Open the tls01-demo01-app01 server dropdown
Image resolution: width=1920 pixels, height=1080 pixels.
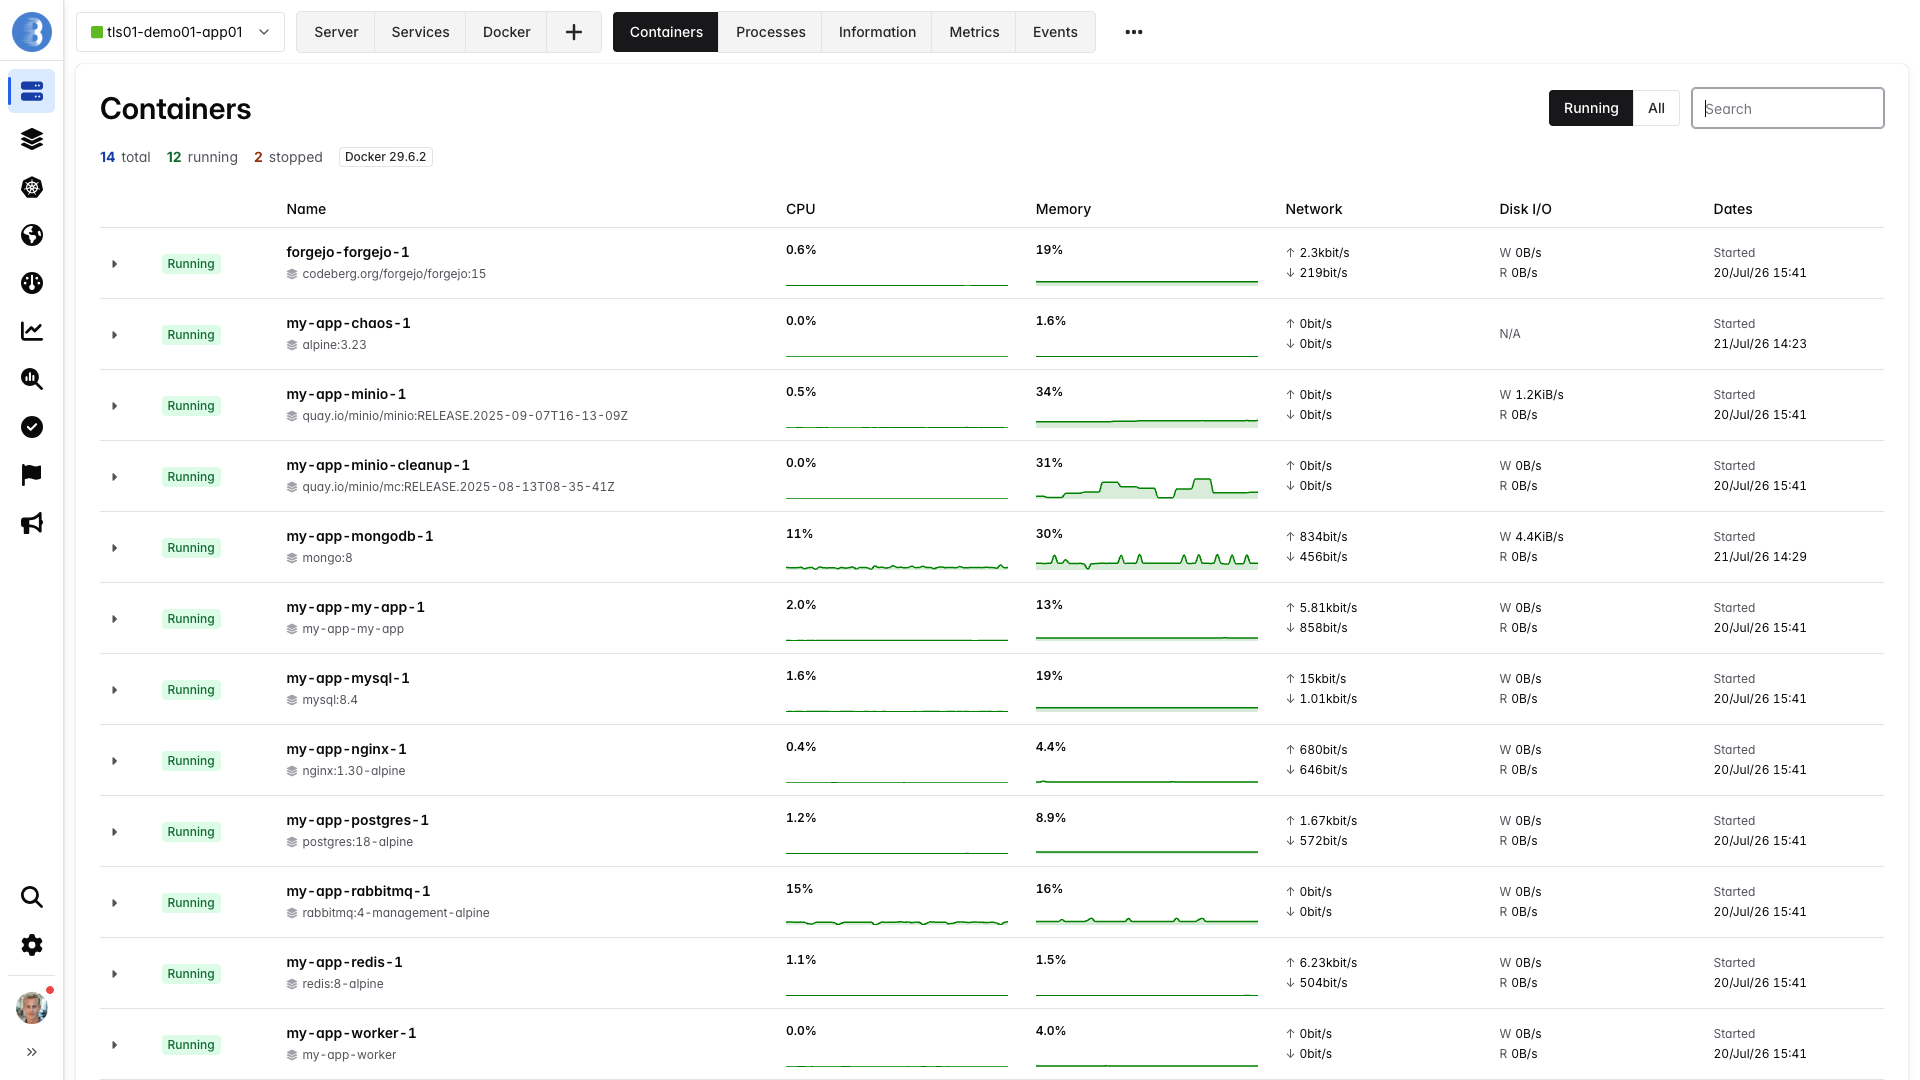click(x=180, y=32)
